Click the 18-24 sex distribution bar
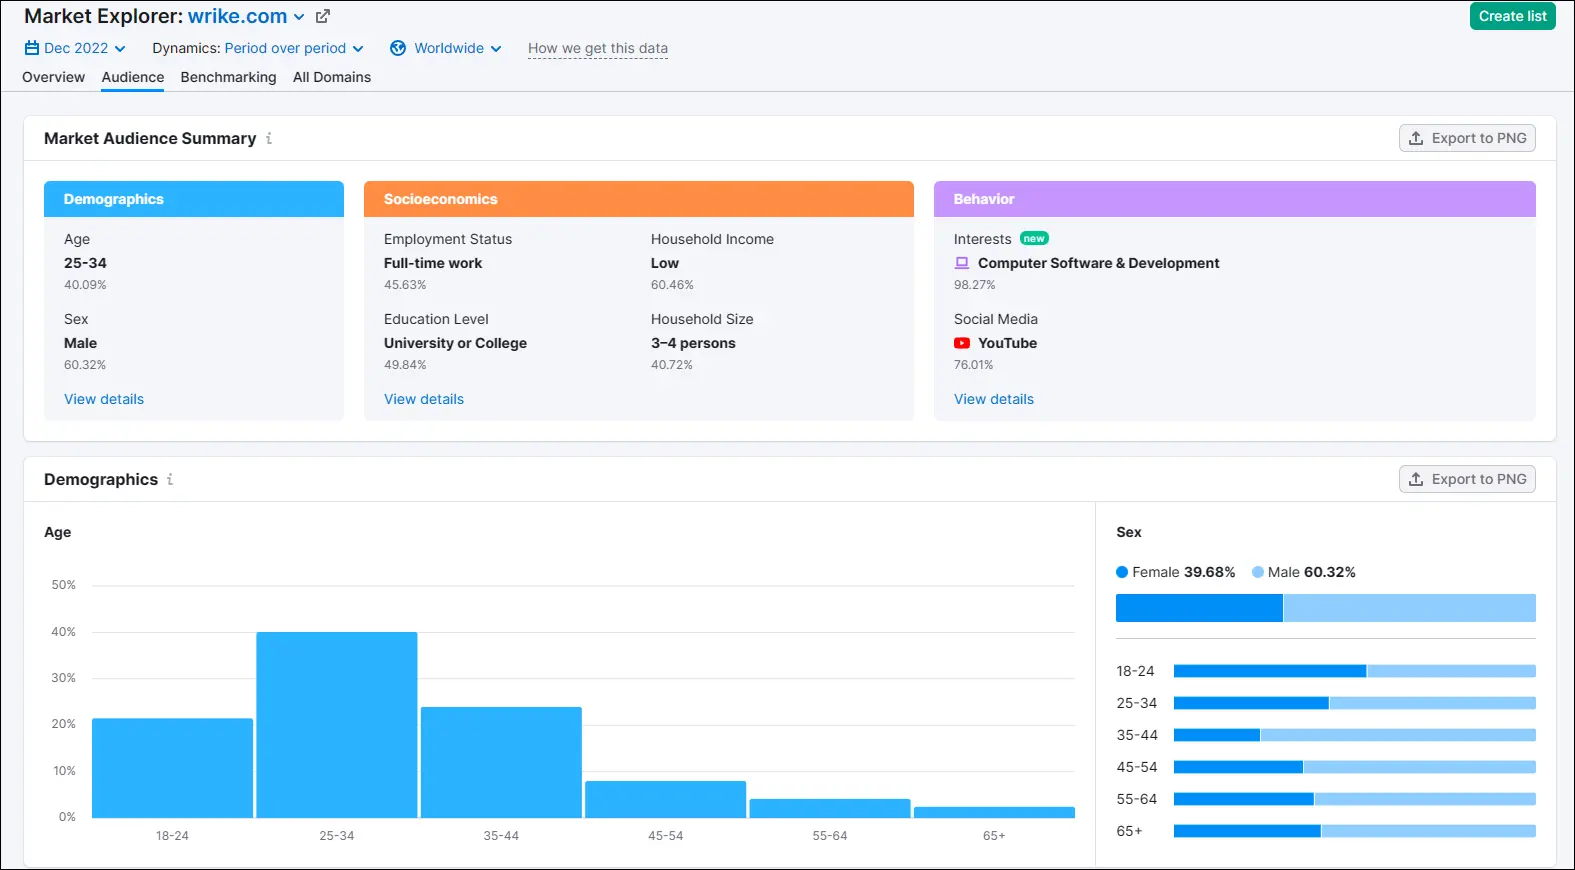This screenshot has height=870, width=1575. click(x=1355, y=671)
